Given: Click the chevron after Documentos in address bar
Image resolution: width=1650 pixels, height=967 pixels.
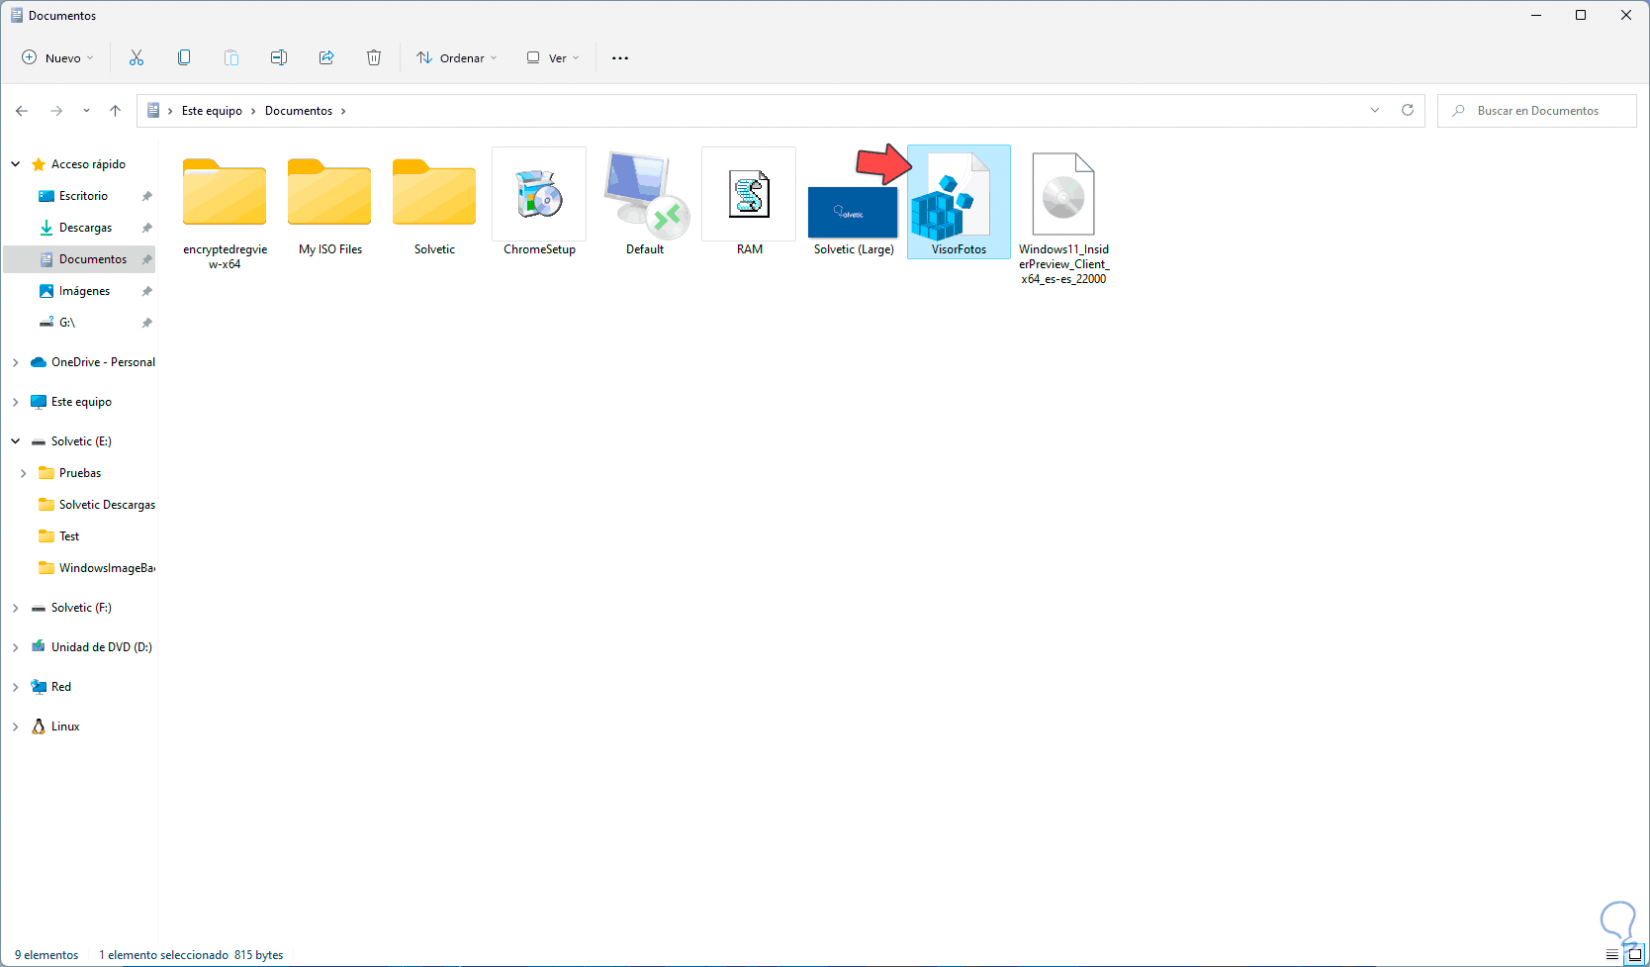Looking at the screenshot, I should (x=343, y=111).
